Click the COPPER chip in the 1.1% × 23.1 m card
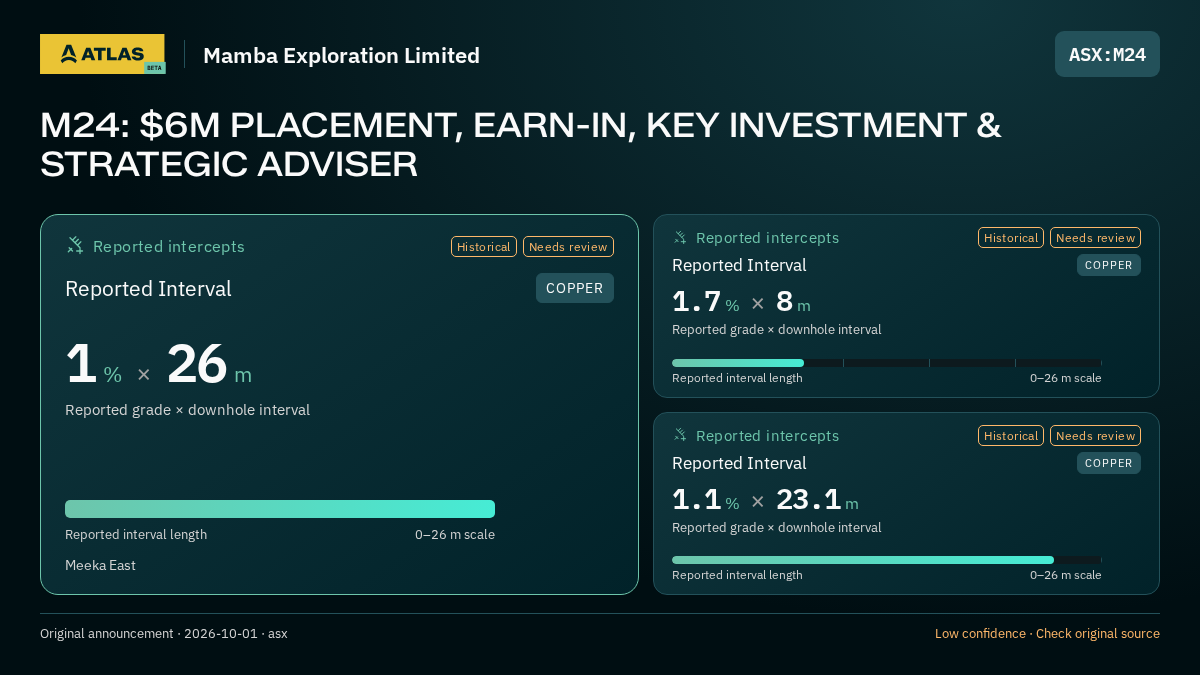The height and width of the screenshot is (675, 1200). click(x=1109, y=463)
